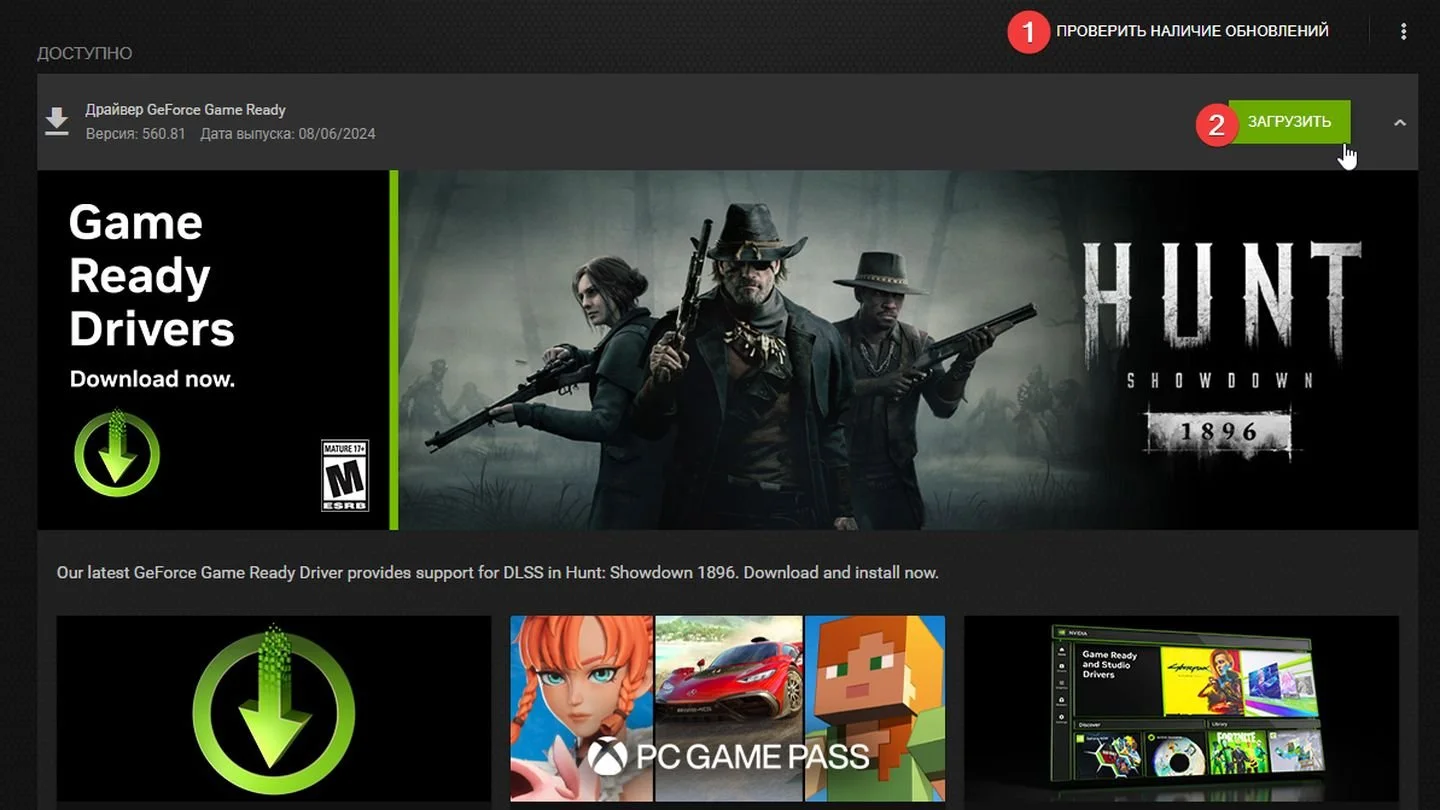Click the Версия: 560.81 text
1440x810 pixels.
tap(135, 134)
